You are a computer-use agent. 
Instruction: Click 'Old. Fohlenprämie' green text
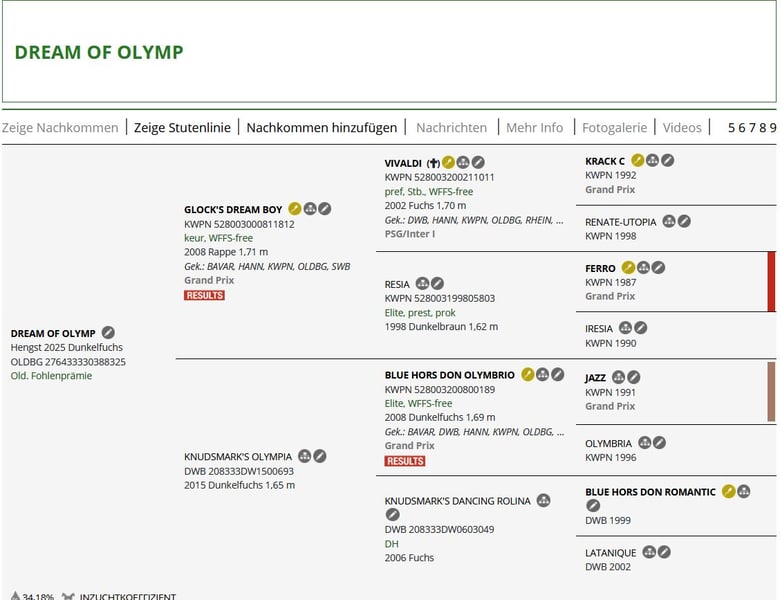[x=51, y=376]
